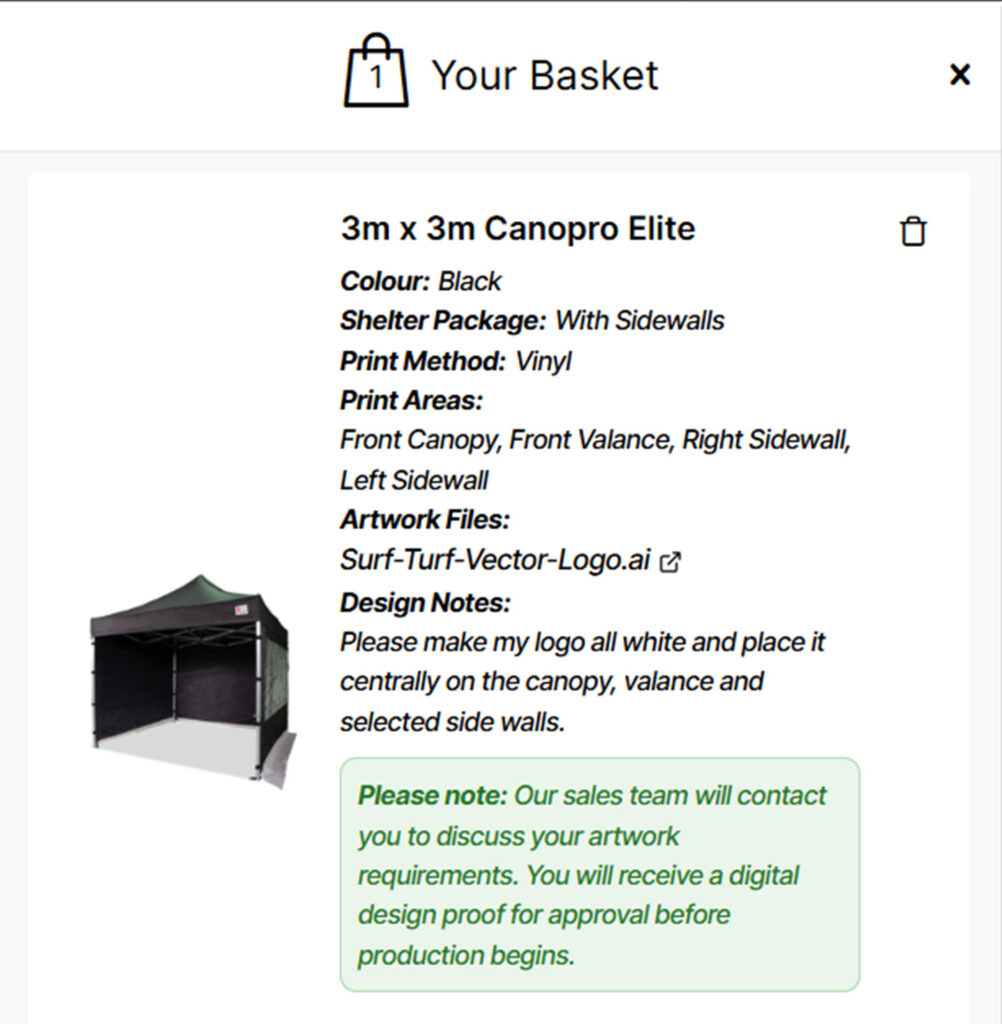The width and height of the screenshot is (1002, 1024).
Task: Click the Your Basket heading
Action: (543, 74)
